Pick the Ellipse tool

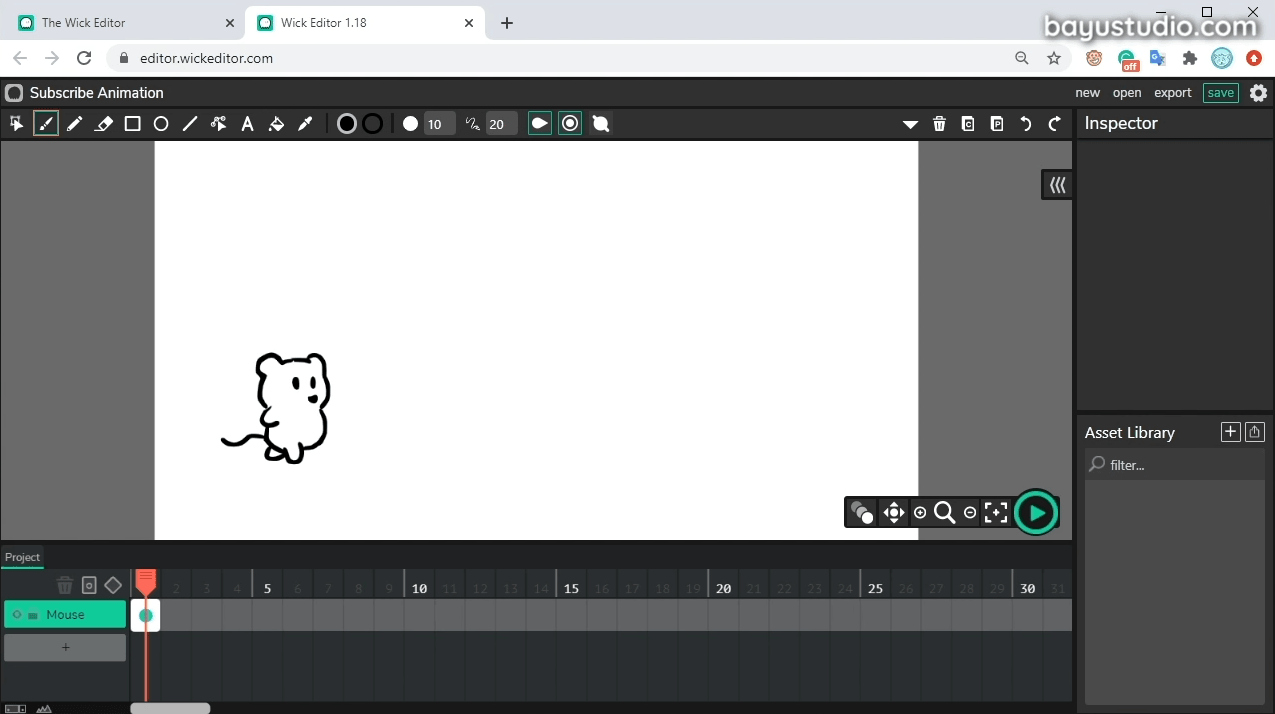(160, 123)
